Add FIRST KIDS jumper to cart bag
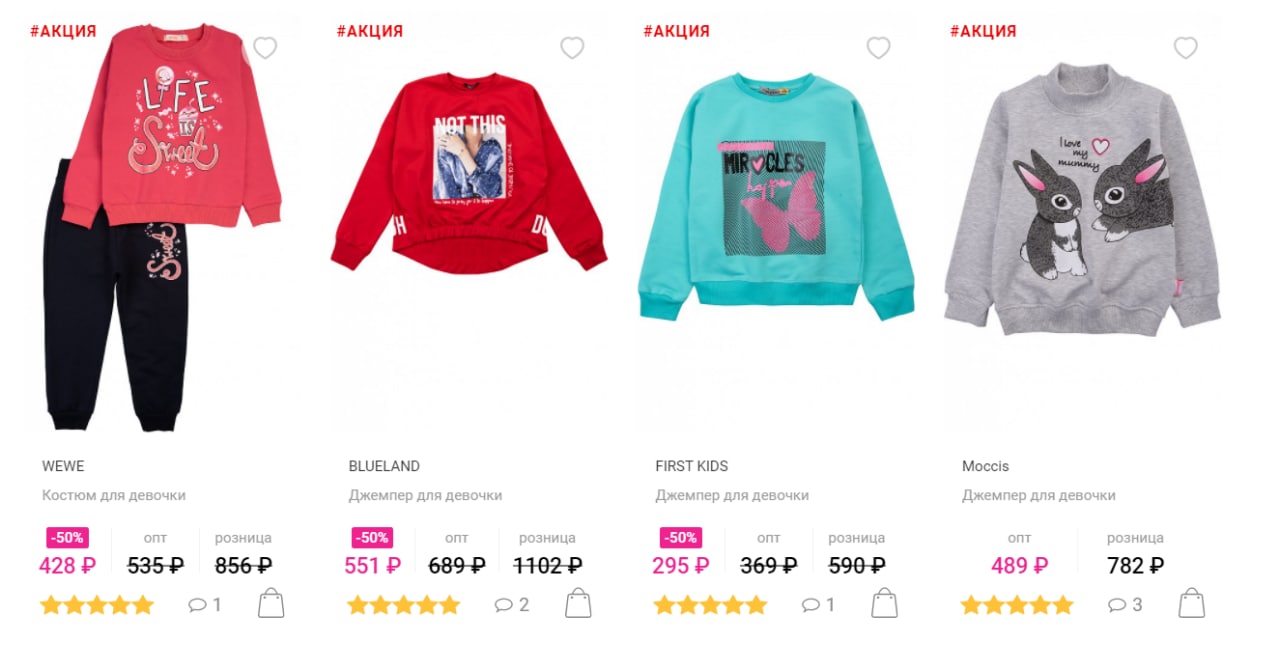 tap(884, 603)
